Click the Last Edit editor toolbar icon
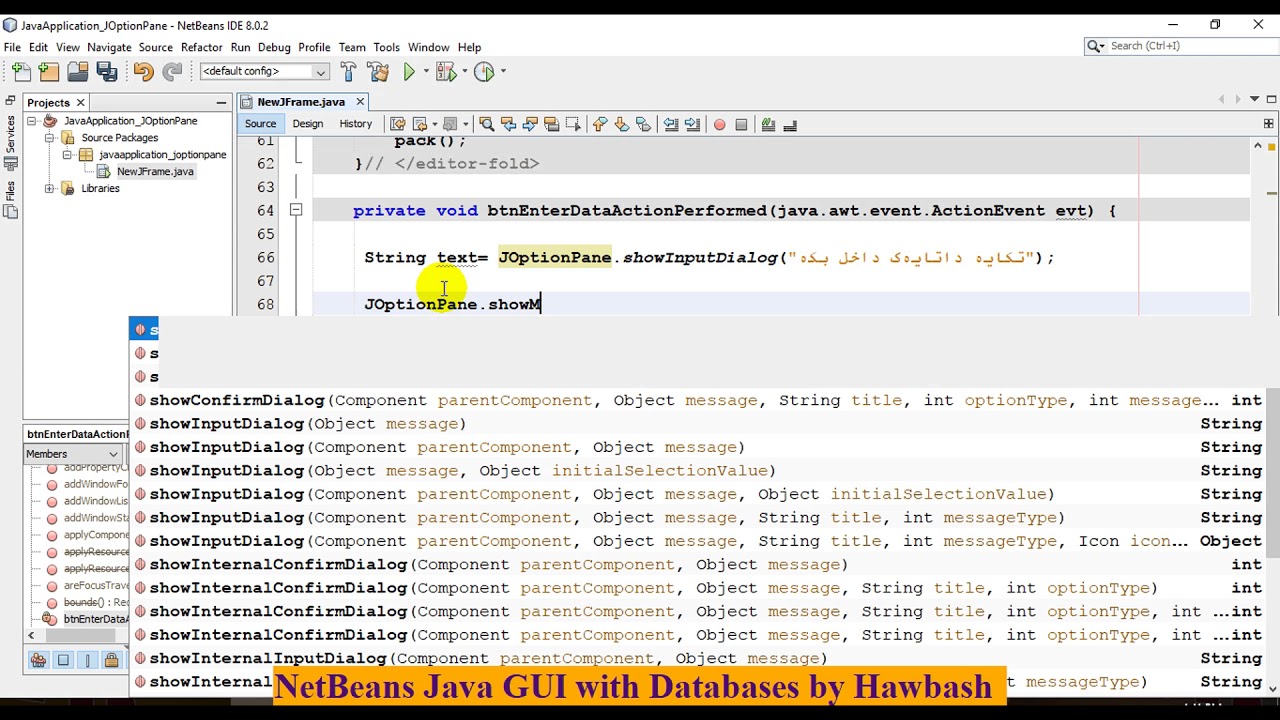1280x720 pixels. [x=398, y=125]
